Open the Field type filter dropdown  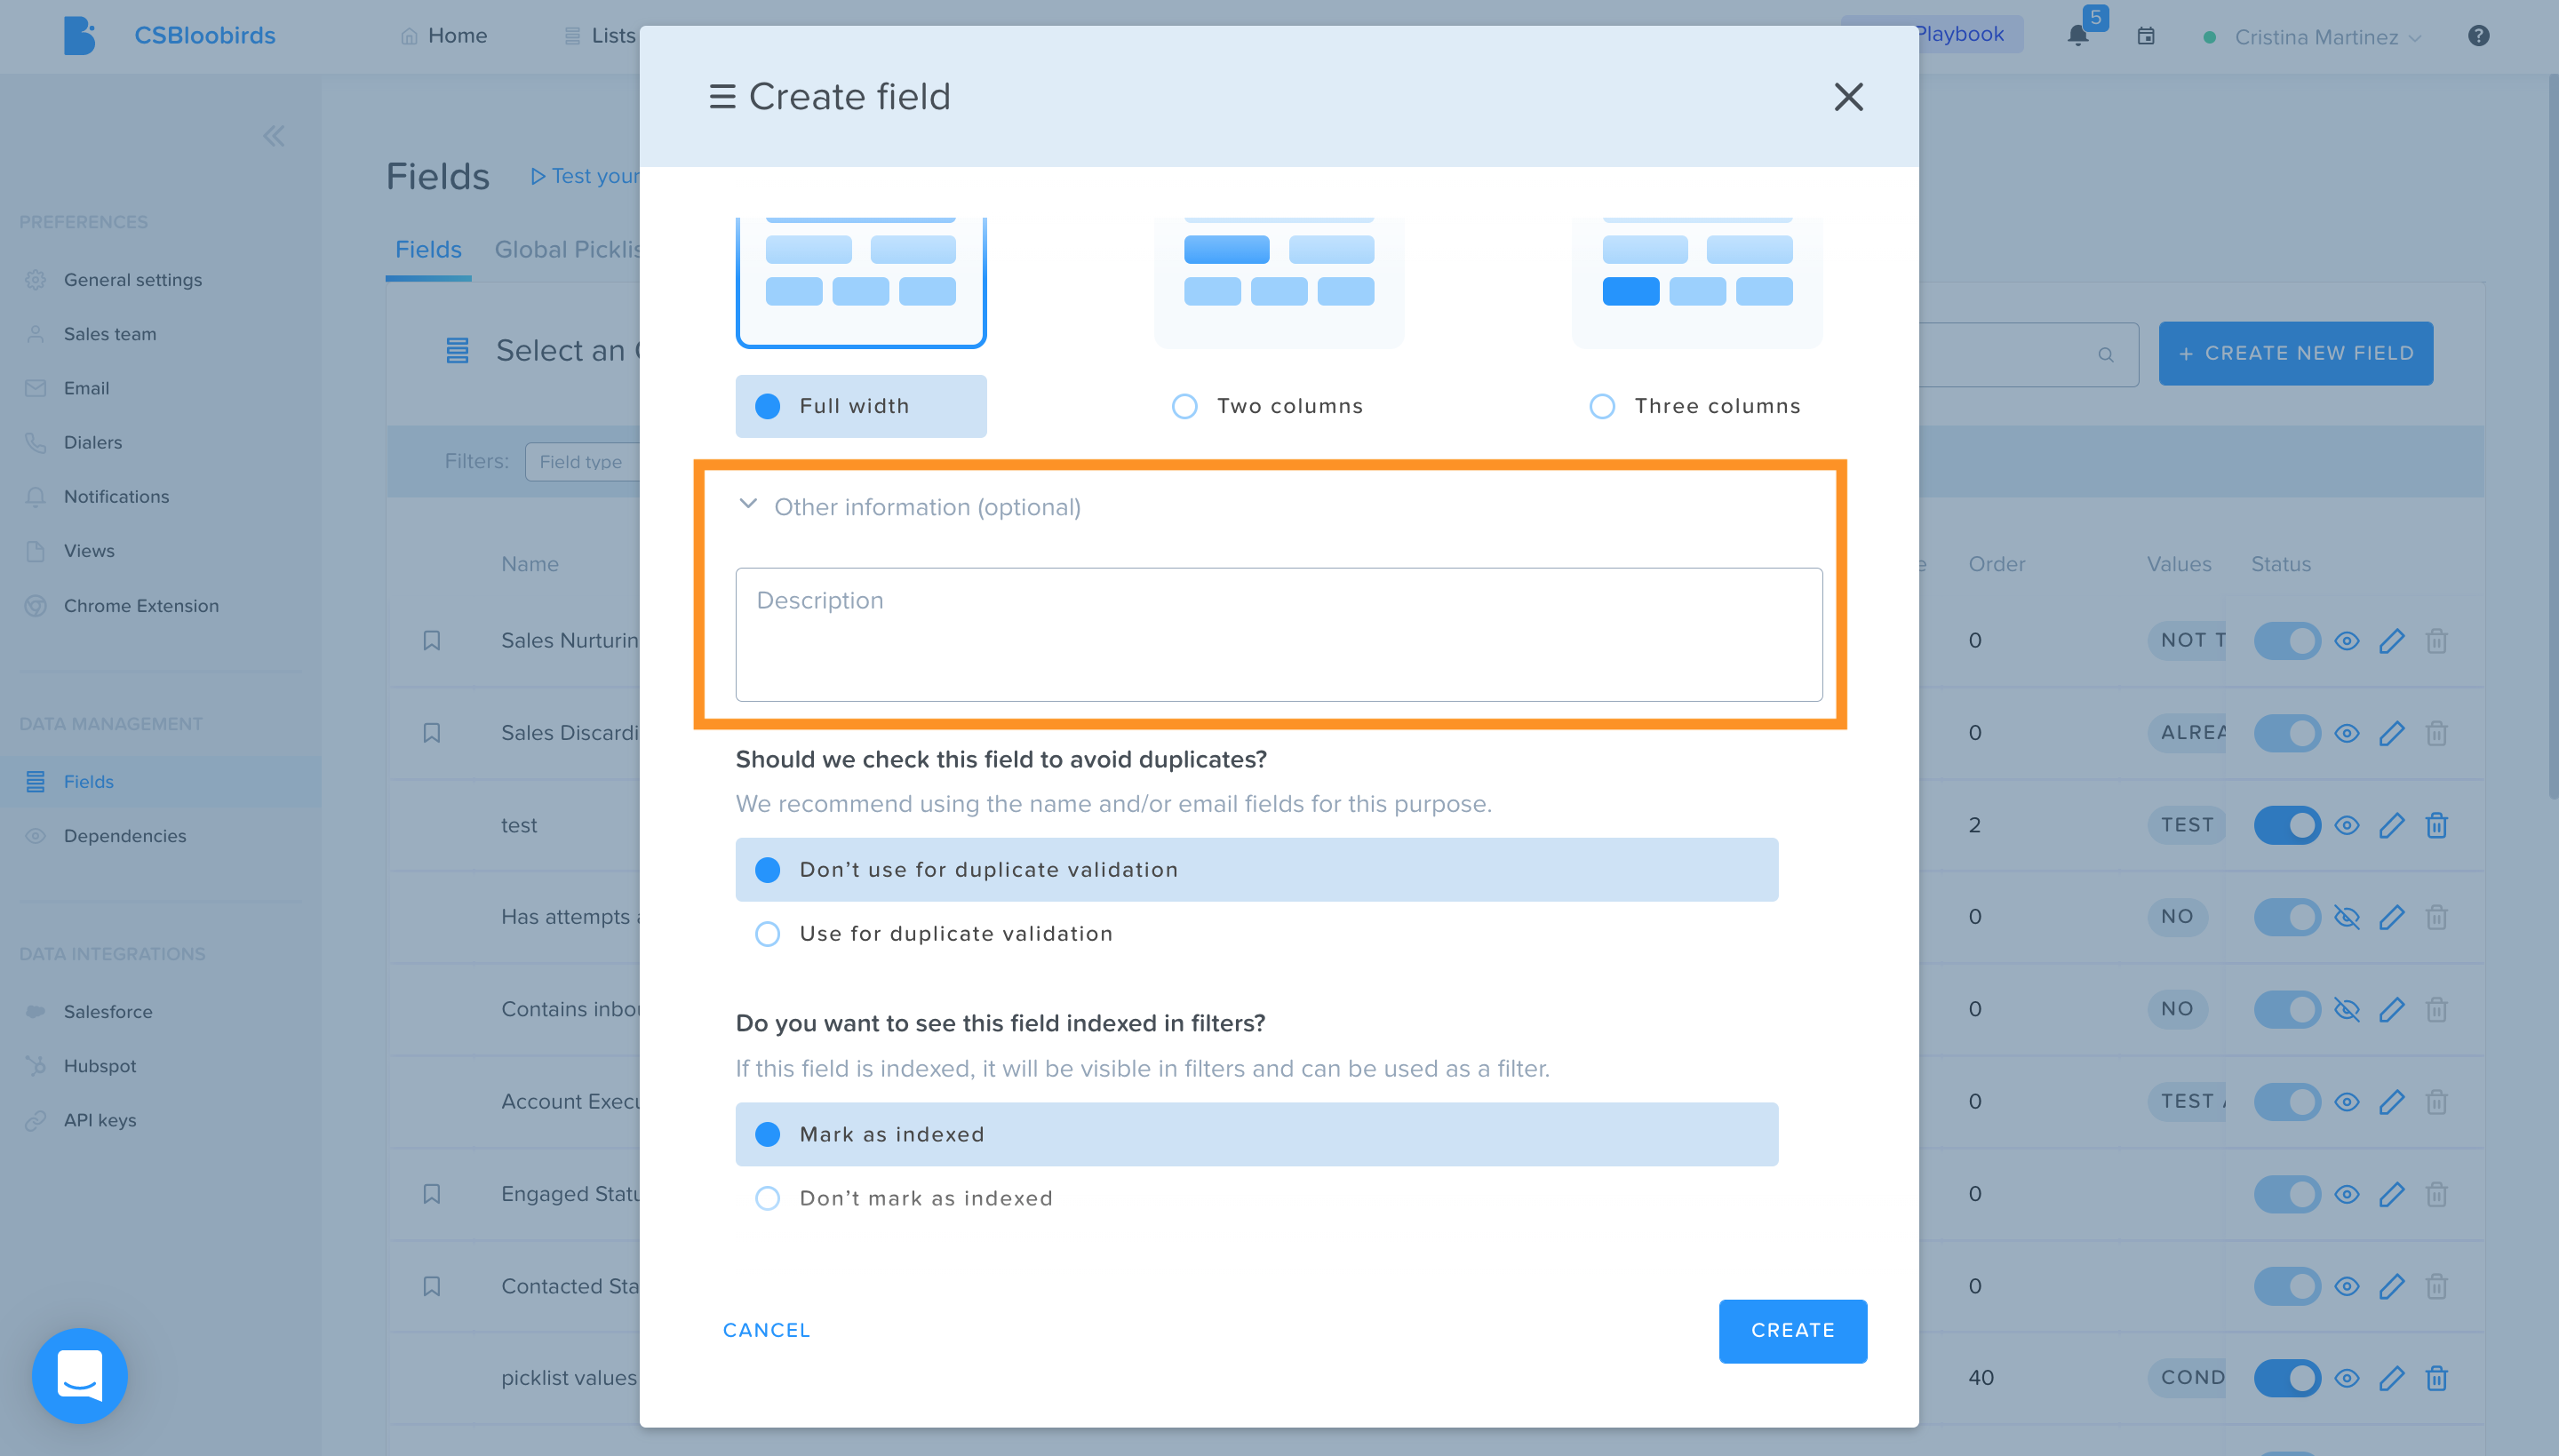(x=582, y=462)
